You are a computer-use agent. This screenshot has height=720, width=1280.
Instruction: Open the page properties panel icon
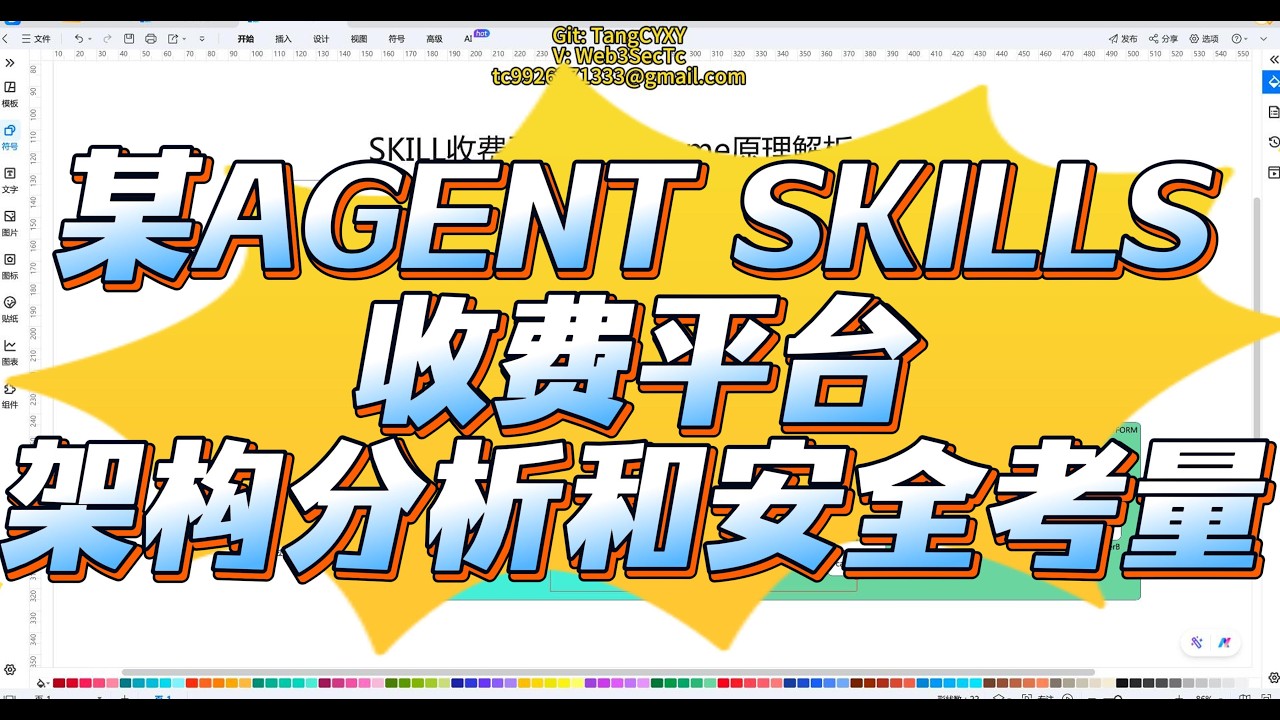pyautogui.click(x=1273, y=112)
